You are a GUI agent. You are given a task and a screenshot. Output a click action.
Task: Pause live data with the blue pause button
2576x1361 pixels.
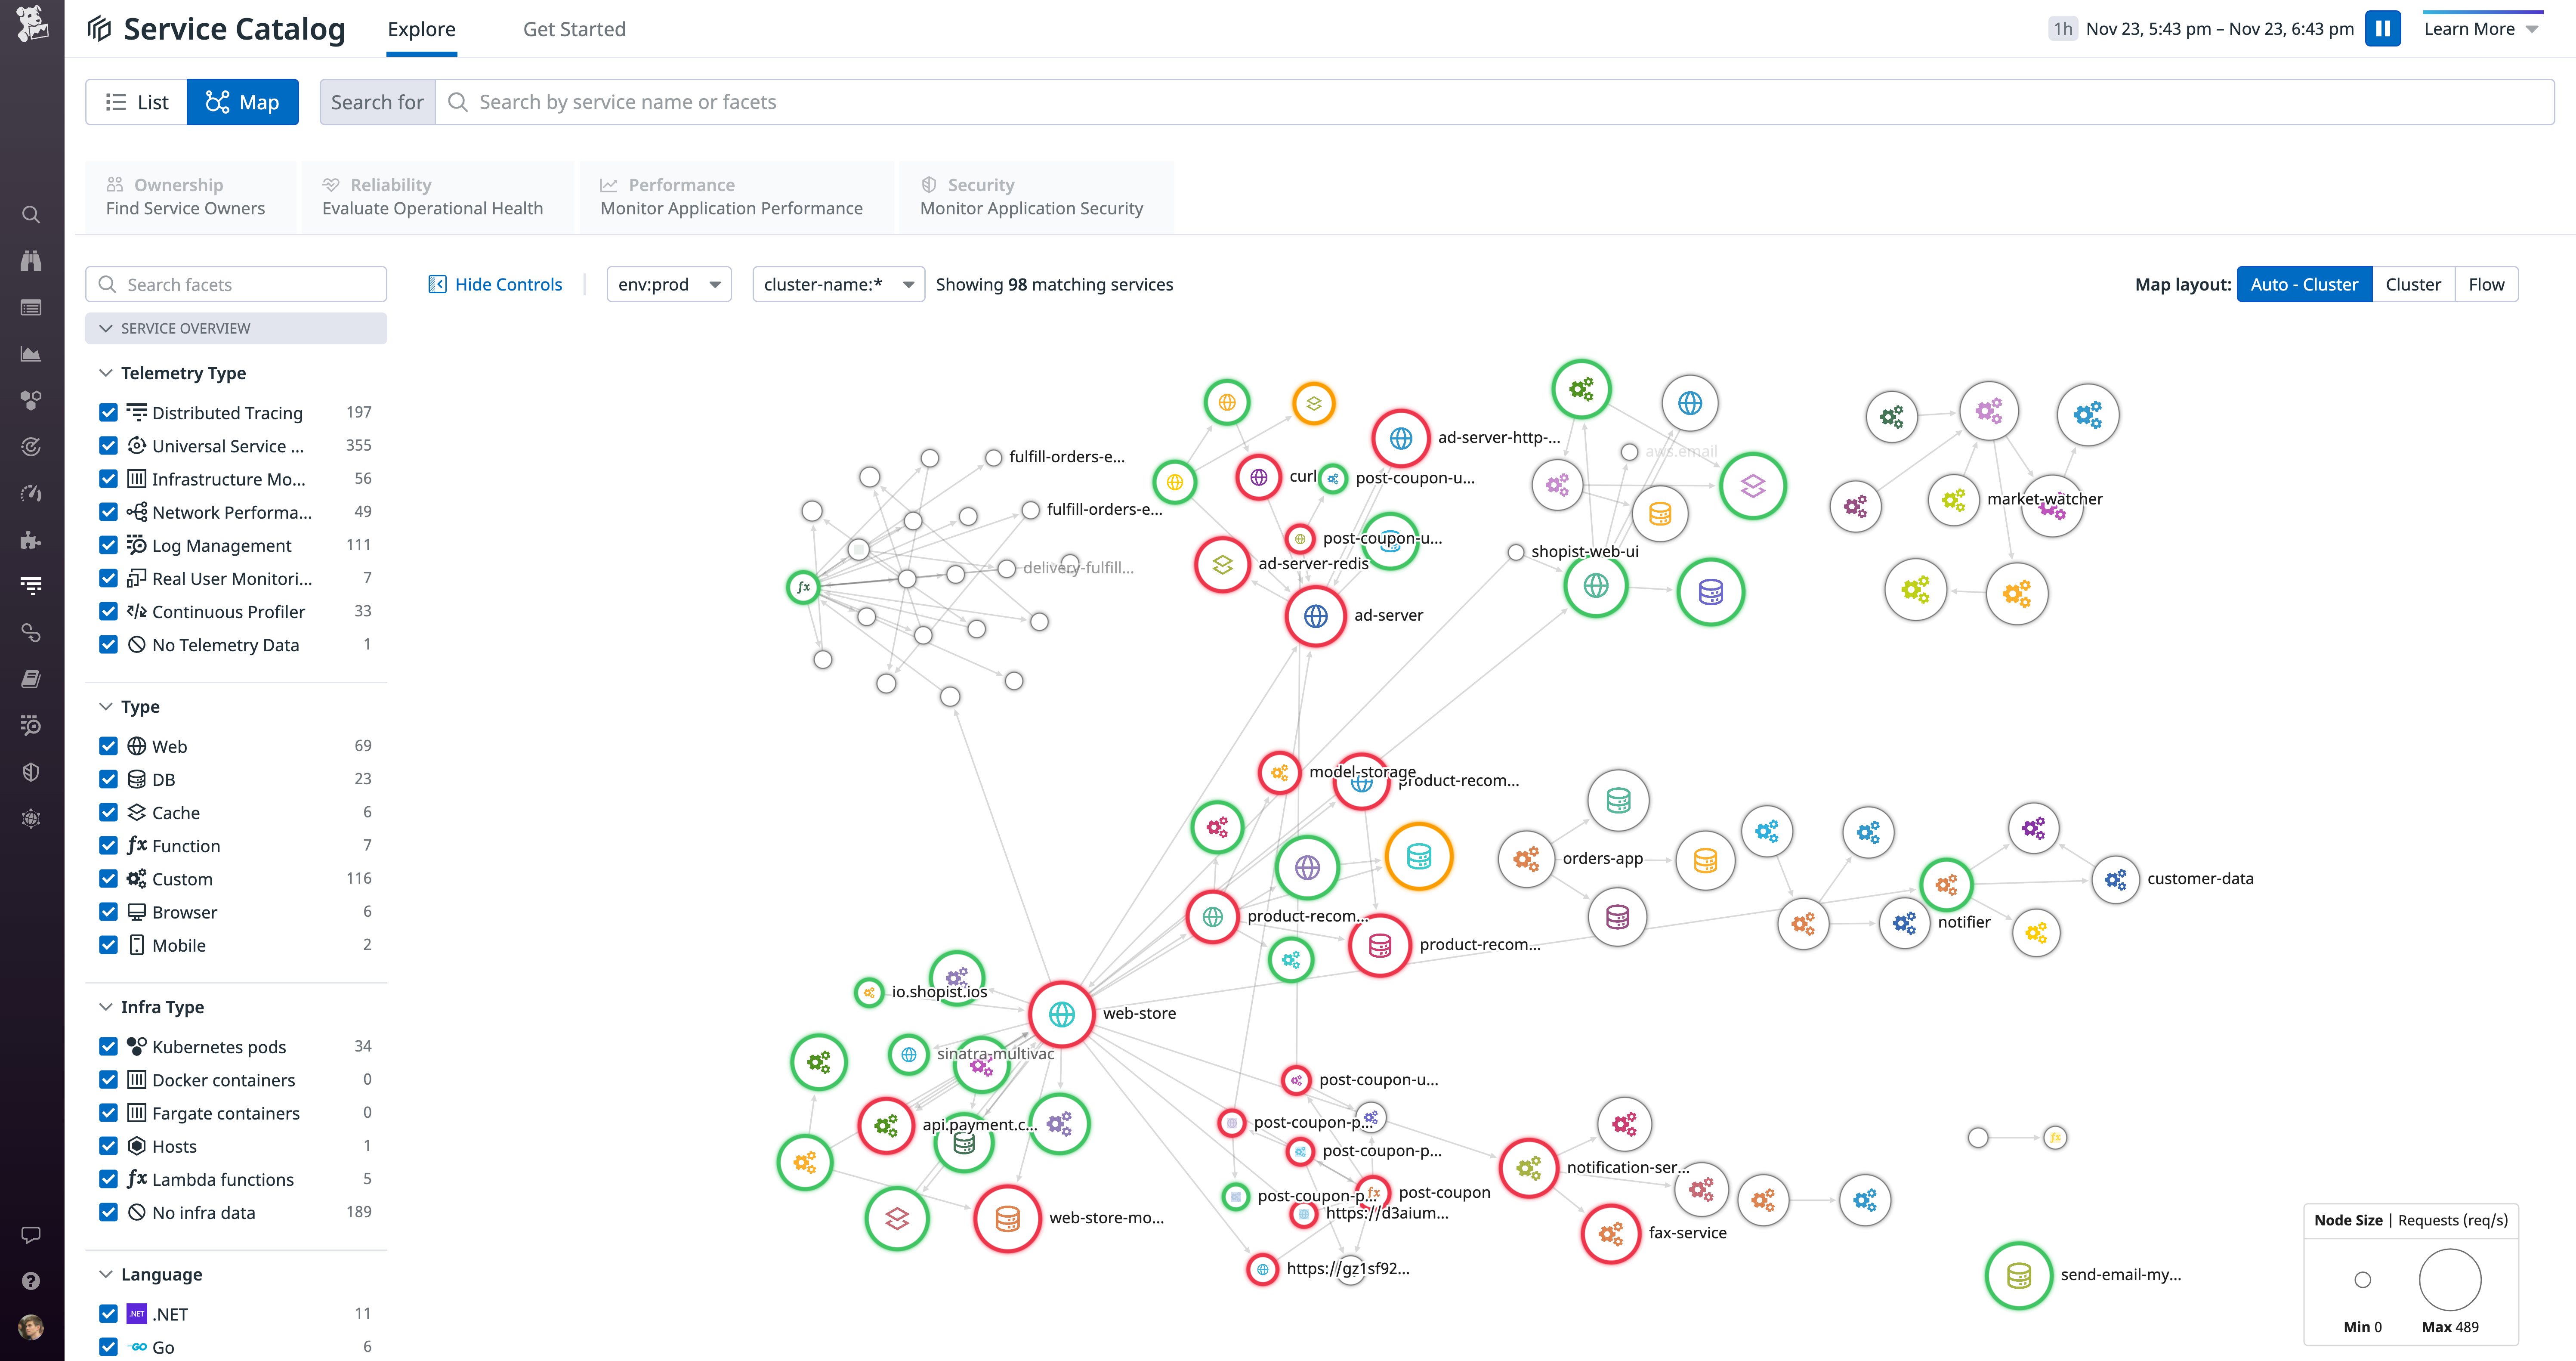tap(2383, 28)
